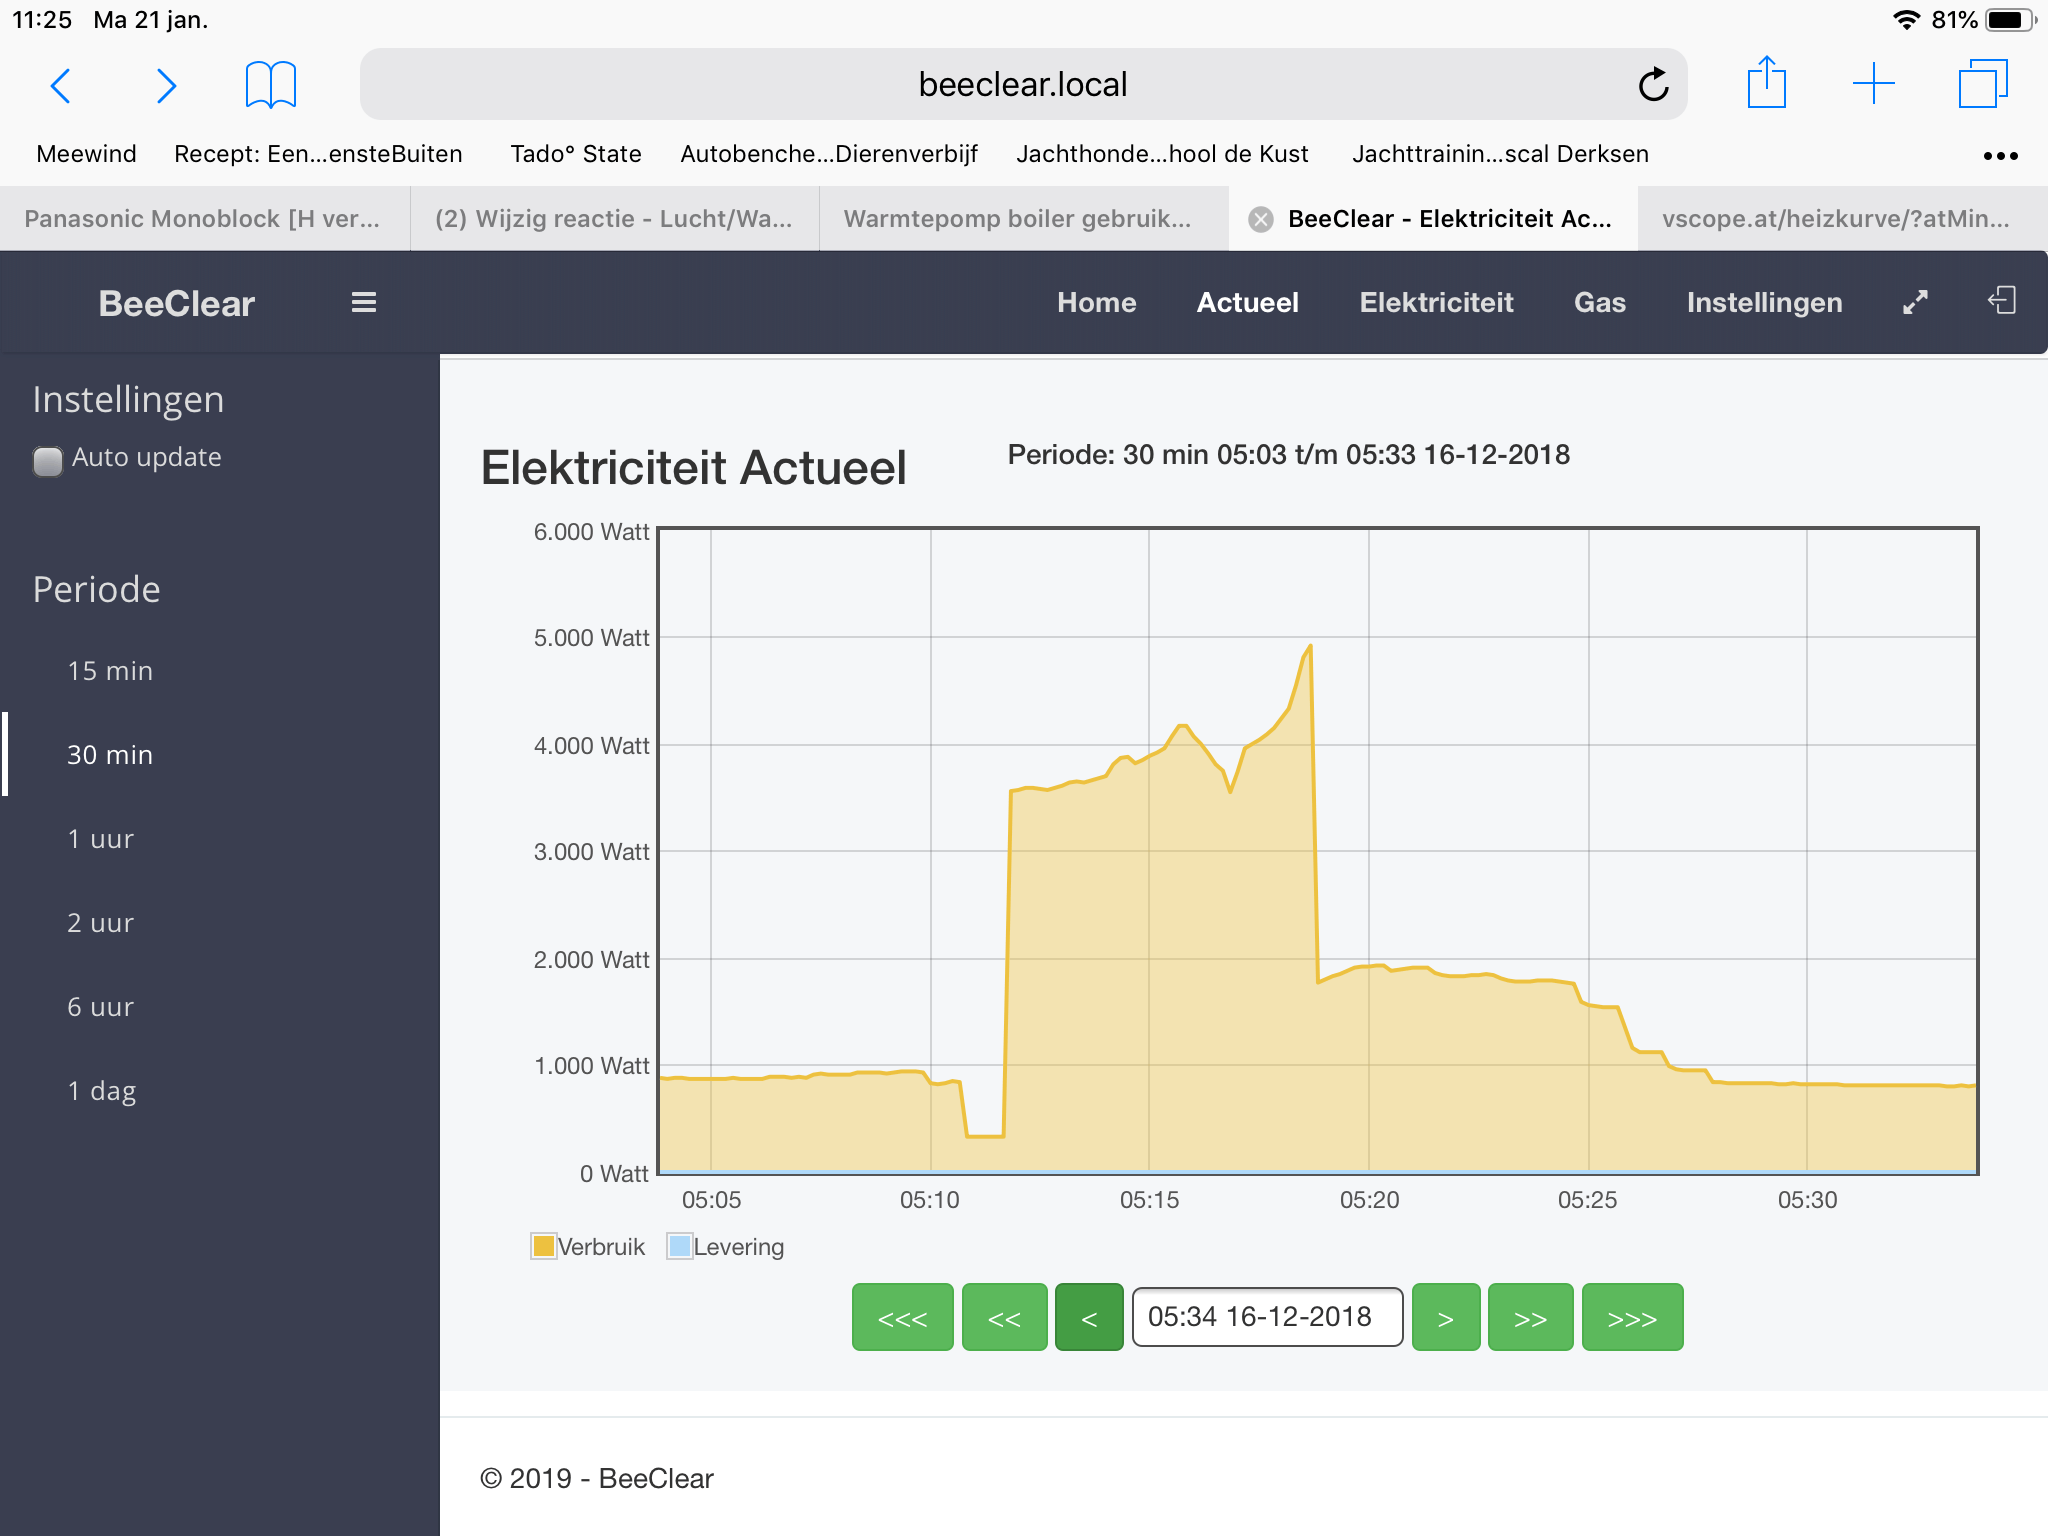Toggle the Verbruik legend series

click(x=590, y=1247)
